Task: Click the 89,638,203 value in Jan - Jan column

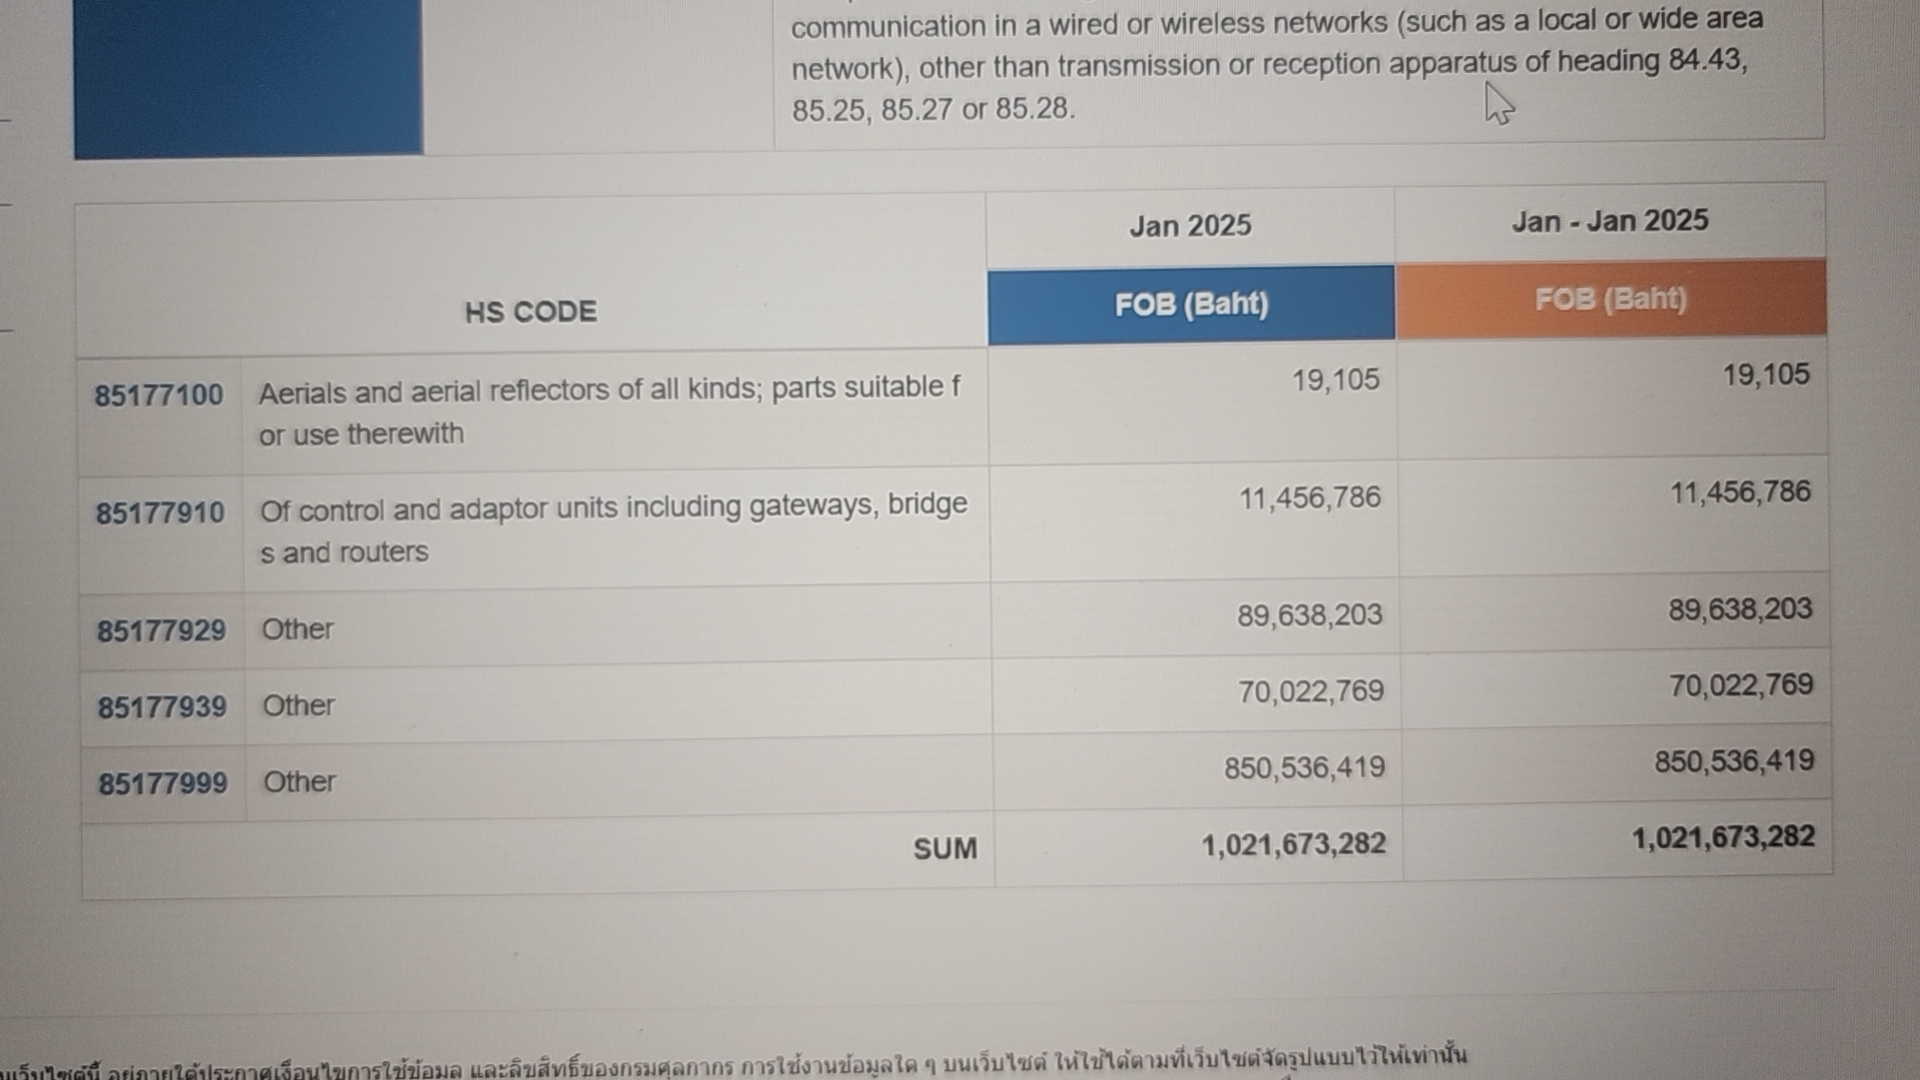Action: [1740, 609]
